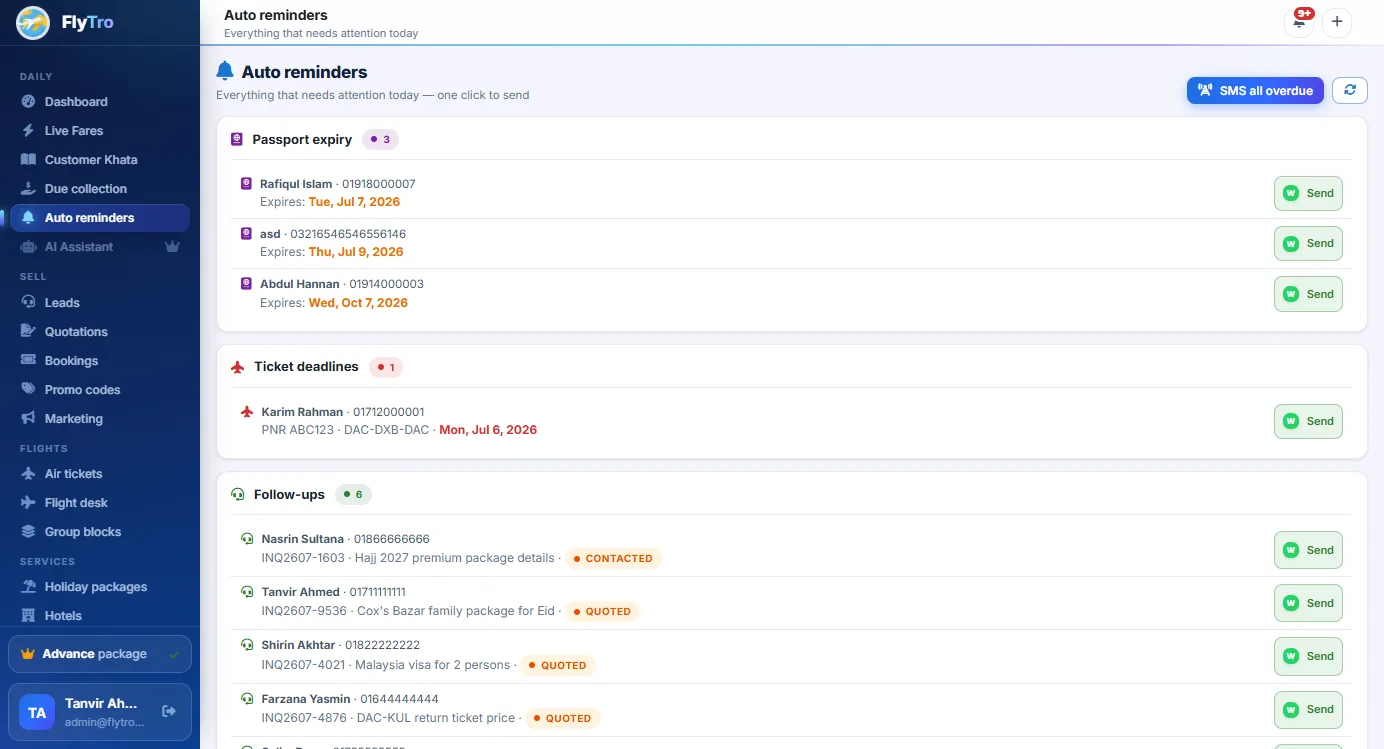Click the SMS all overdue button
Viewport: 1384px width, 749px height.
click(1255, 90)
